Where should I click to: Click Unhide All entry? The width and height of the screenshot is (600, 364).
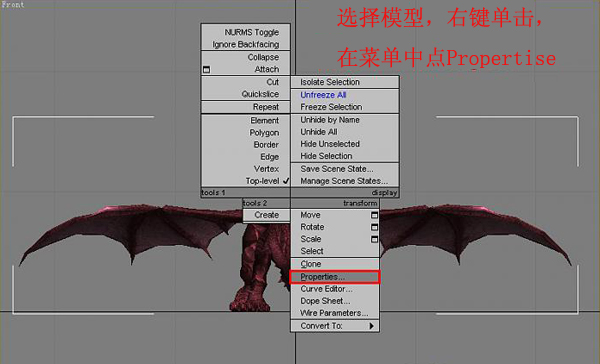point(319,132)
